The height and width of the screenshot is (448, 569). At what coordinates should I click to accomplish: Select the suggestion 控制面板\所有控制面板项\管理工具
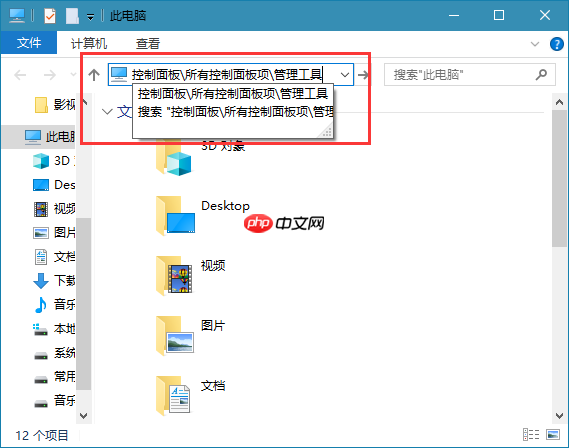233,94
